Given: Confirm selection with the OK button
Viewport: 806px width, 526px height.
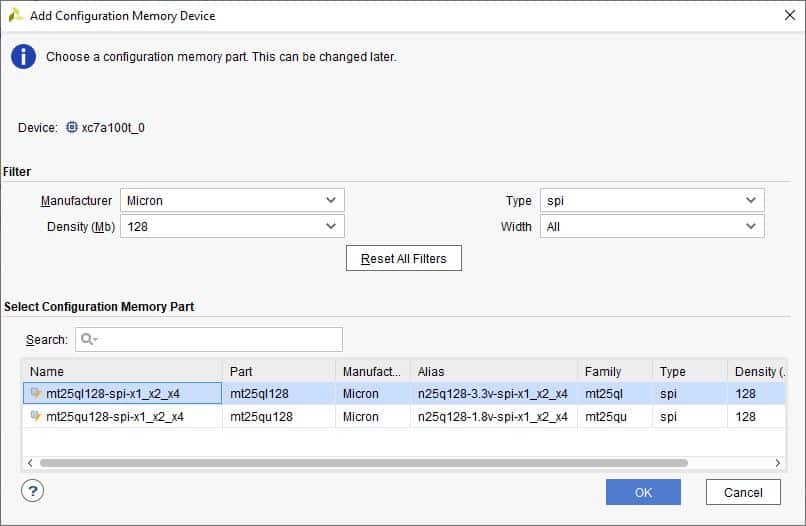Looking at the screenshot, I should [643, 492].
